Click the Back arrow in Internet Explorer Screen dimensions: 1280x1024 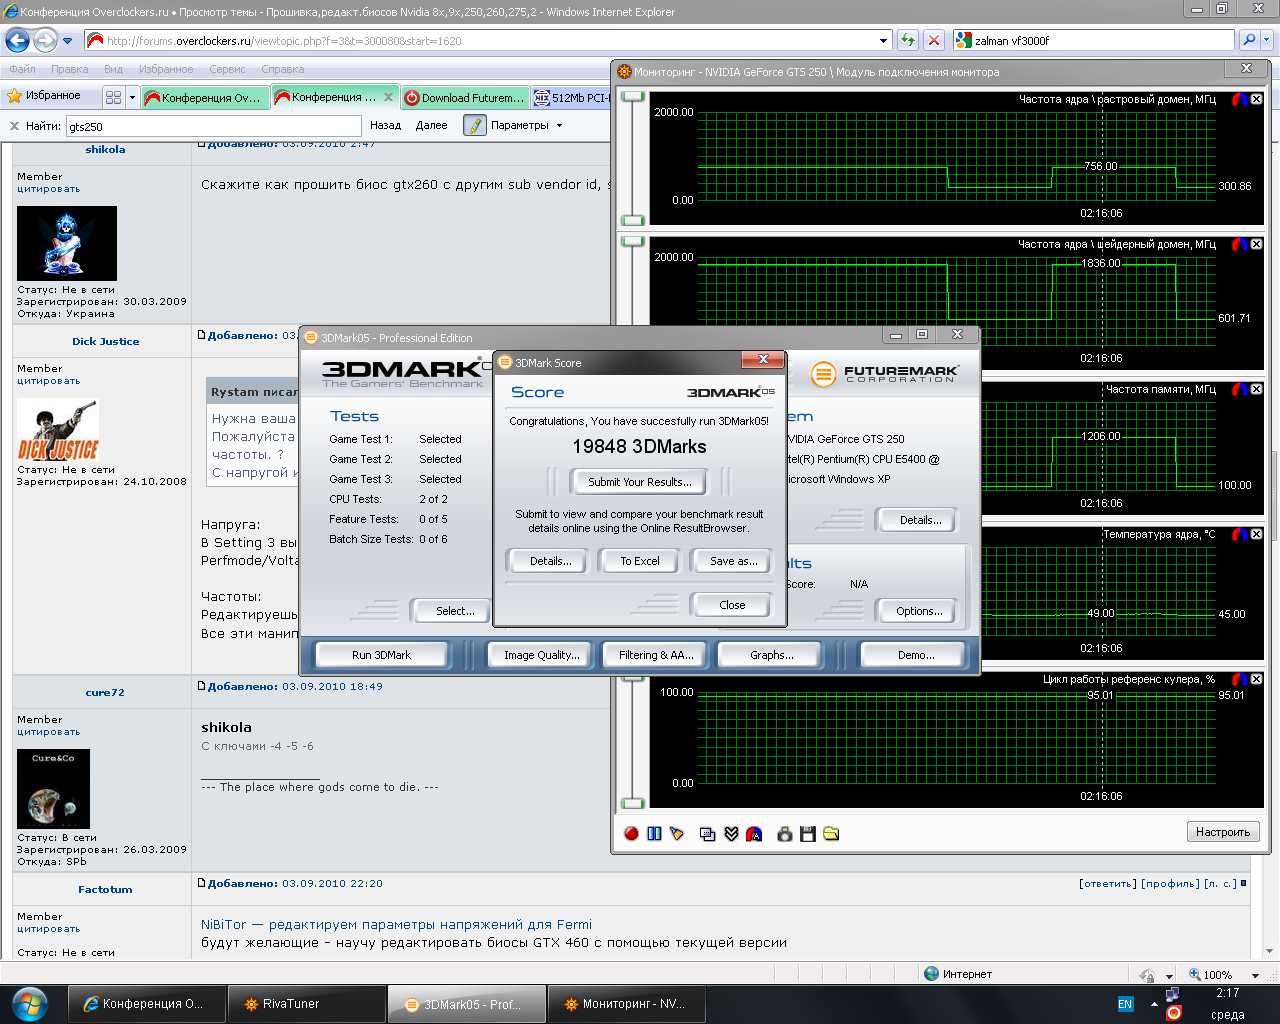[x=18, y=41]
